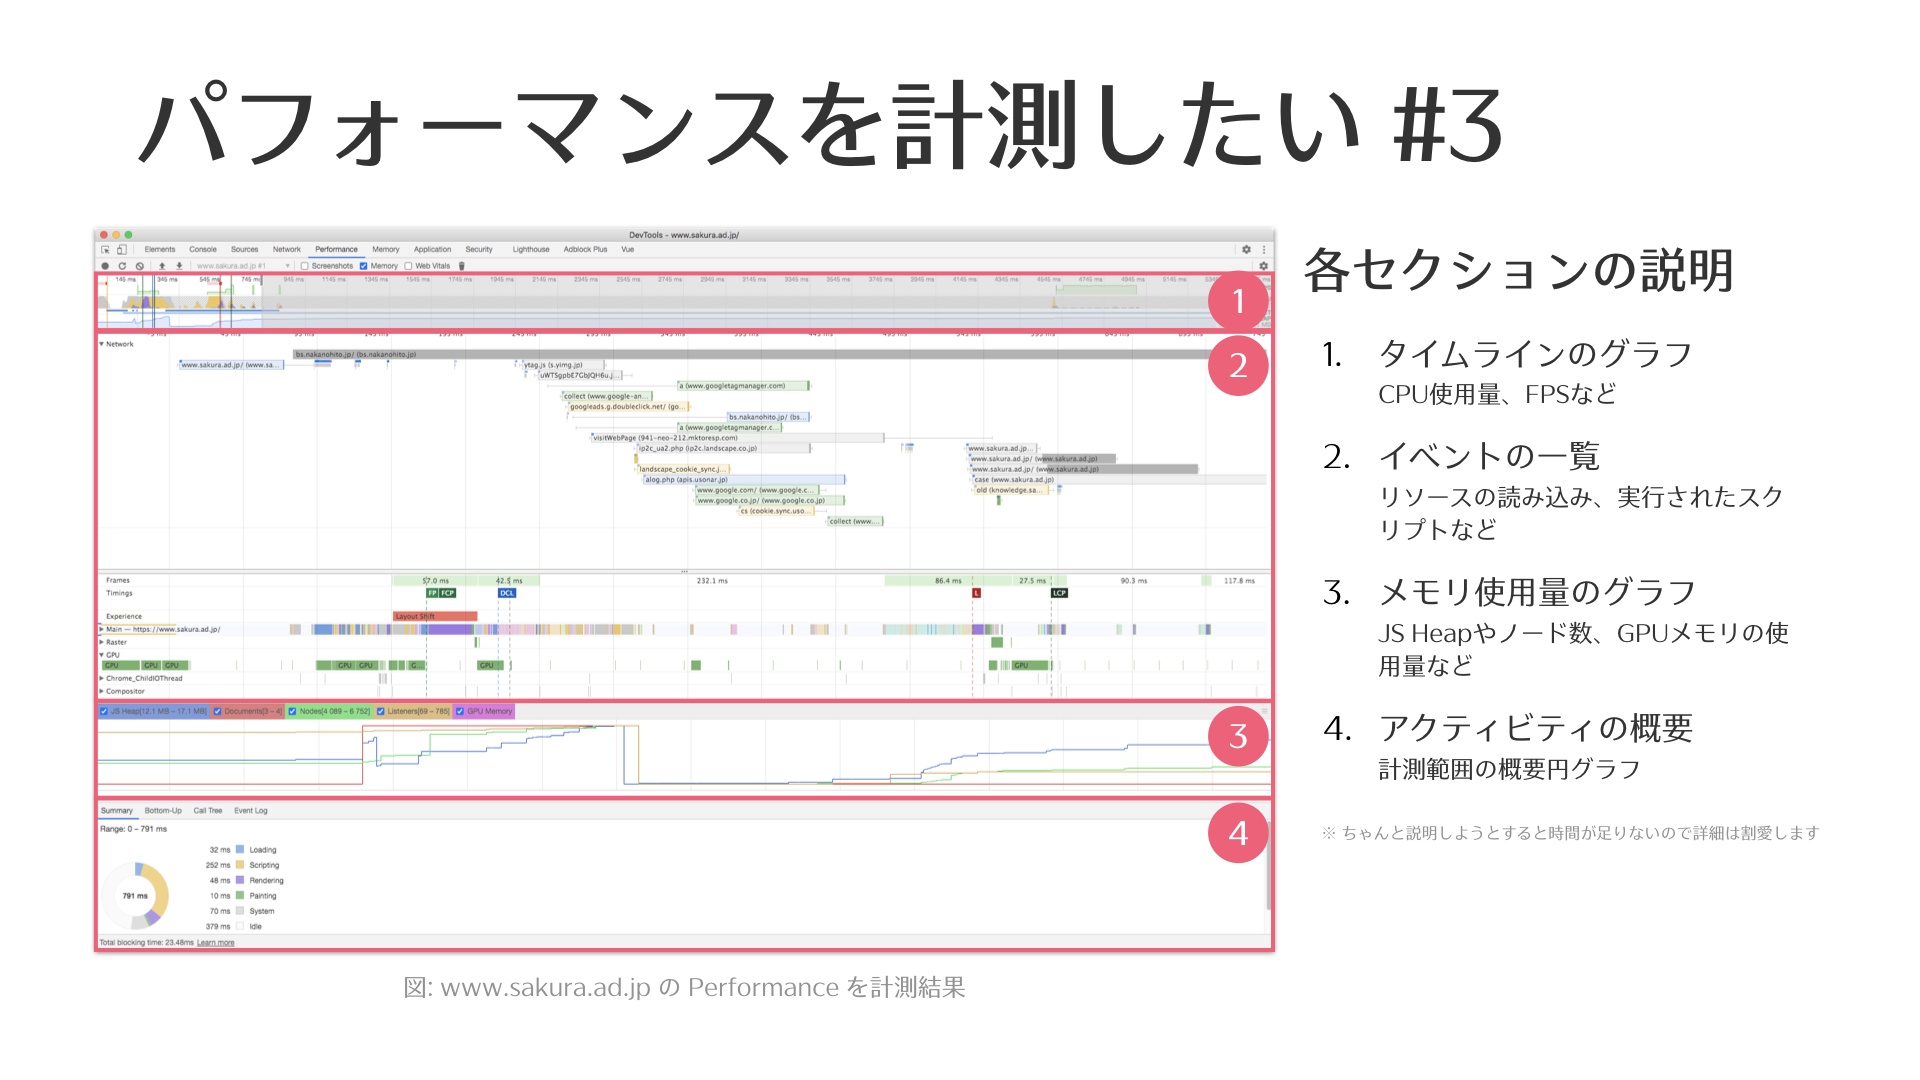The height and width of the screenshot is (1080, 1920).
Task: Click the DCL timing marker
Action: [507, 593]
